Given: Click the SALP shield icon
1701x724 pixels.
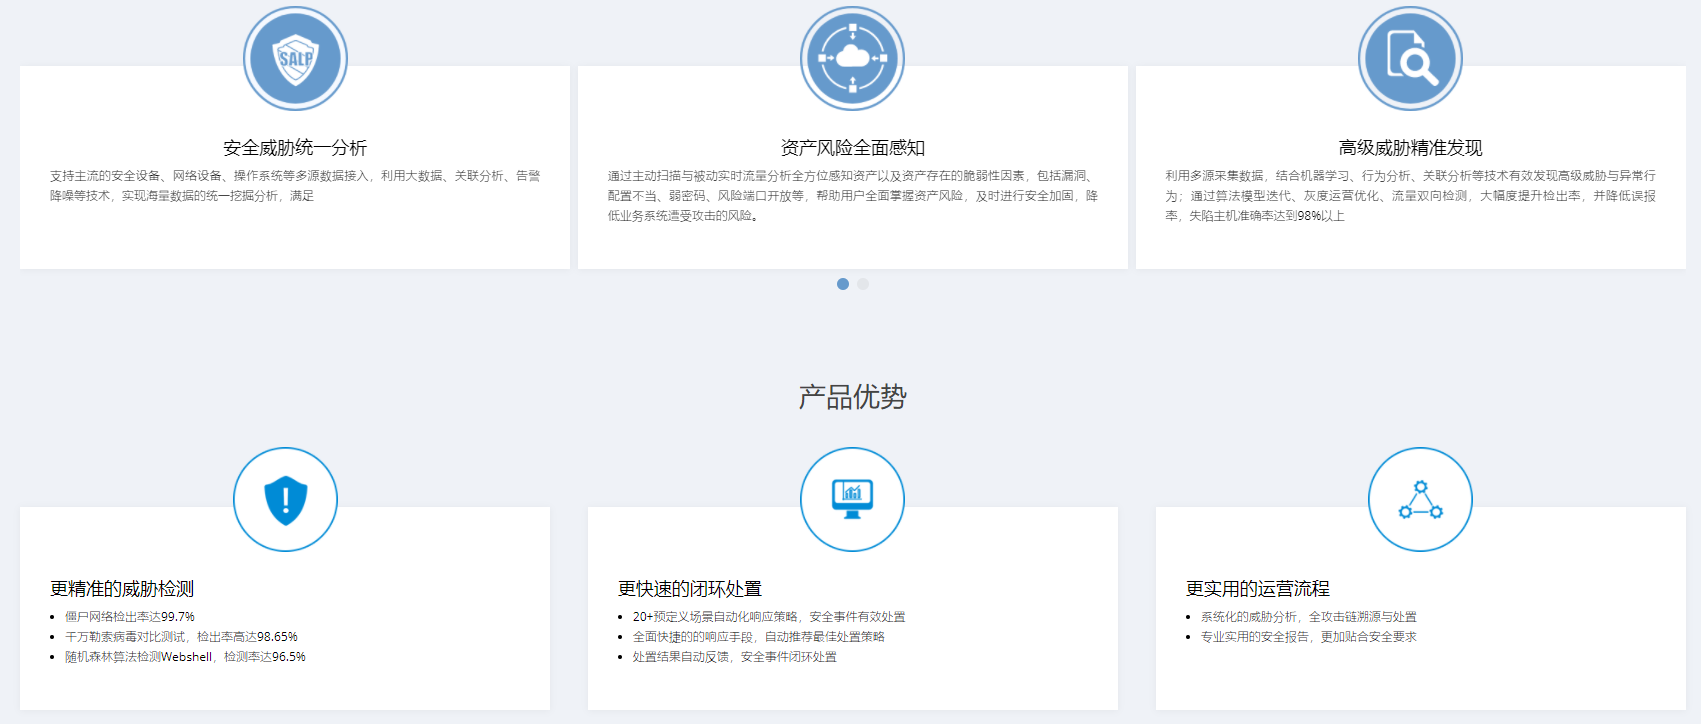Looking at the screenshot, I should tap(295, 59).
